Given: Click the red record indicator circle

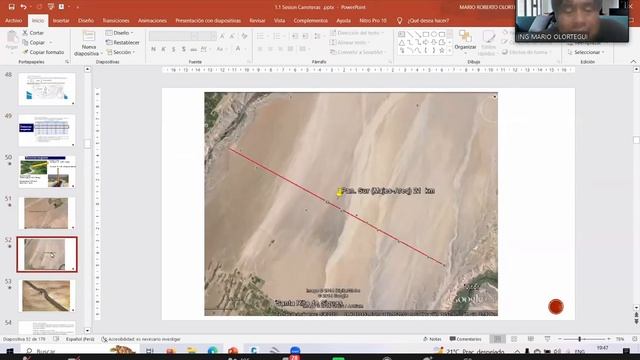Looking at the screenshot, I should [556, 307].
